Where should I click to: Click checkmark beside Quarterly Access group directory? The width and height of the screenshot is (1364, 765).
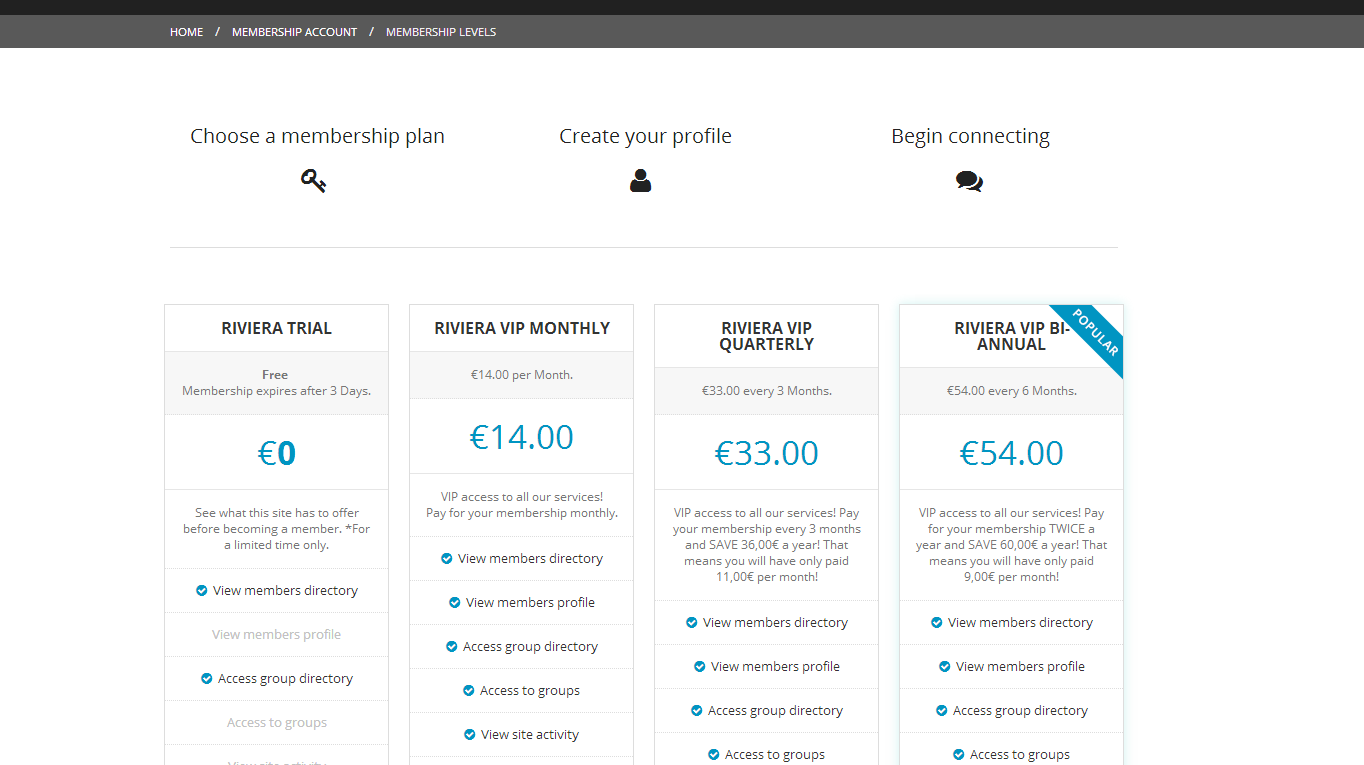click(x=697, y=711)
